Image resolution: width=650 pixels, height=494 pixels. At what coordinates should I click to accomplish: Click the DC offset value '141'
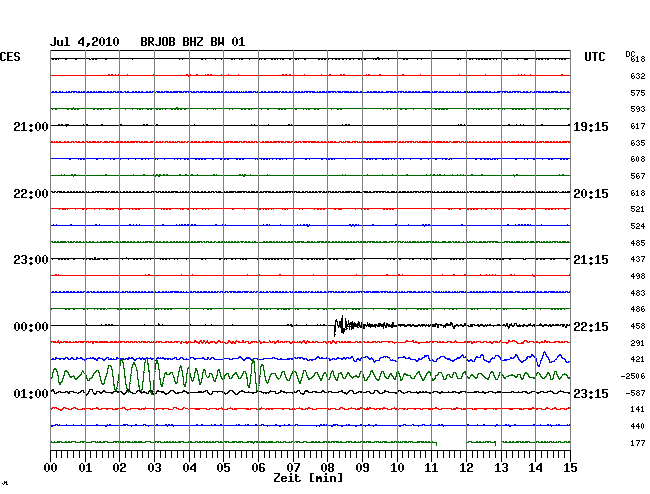pos(638,409)
